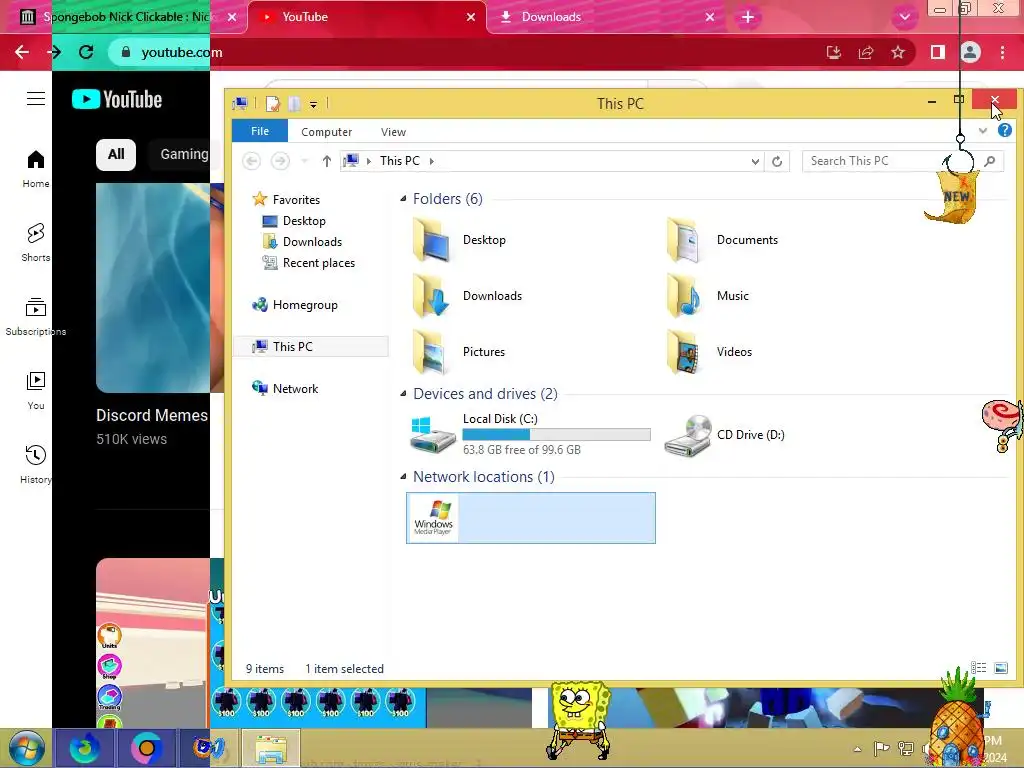Open the Documents folder

pyautogui.click(x=722, y=240)
